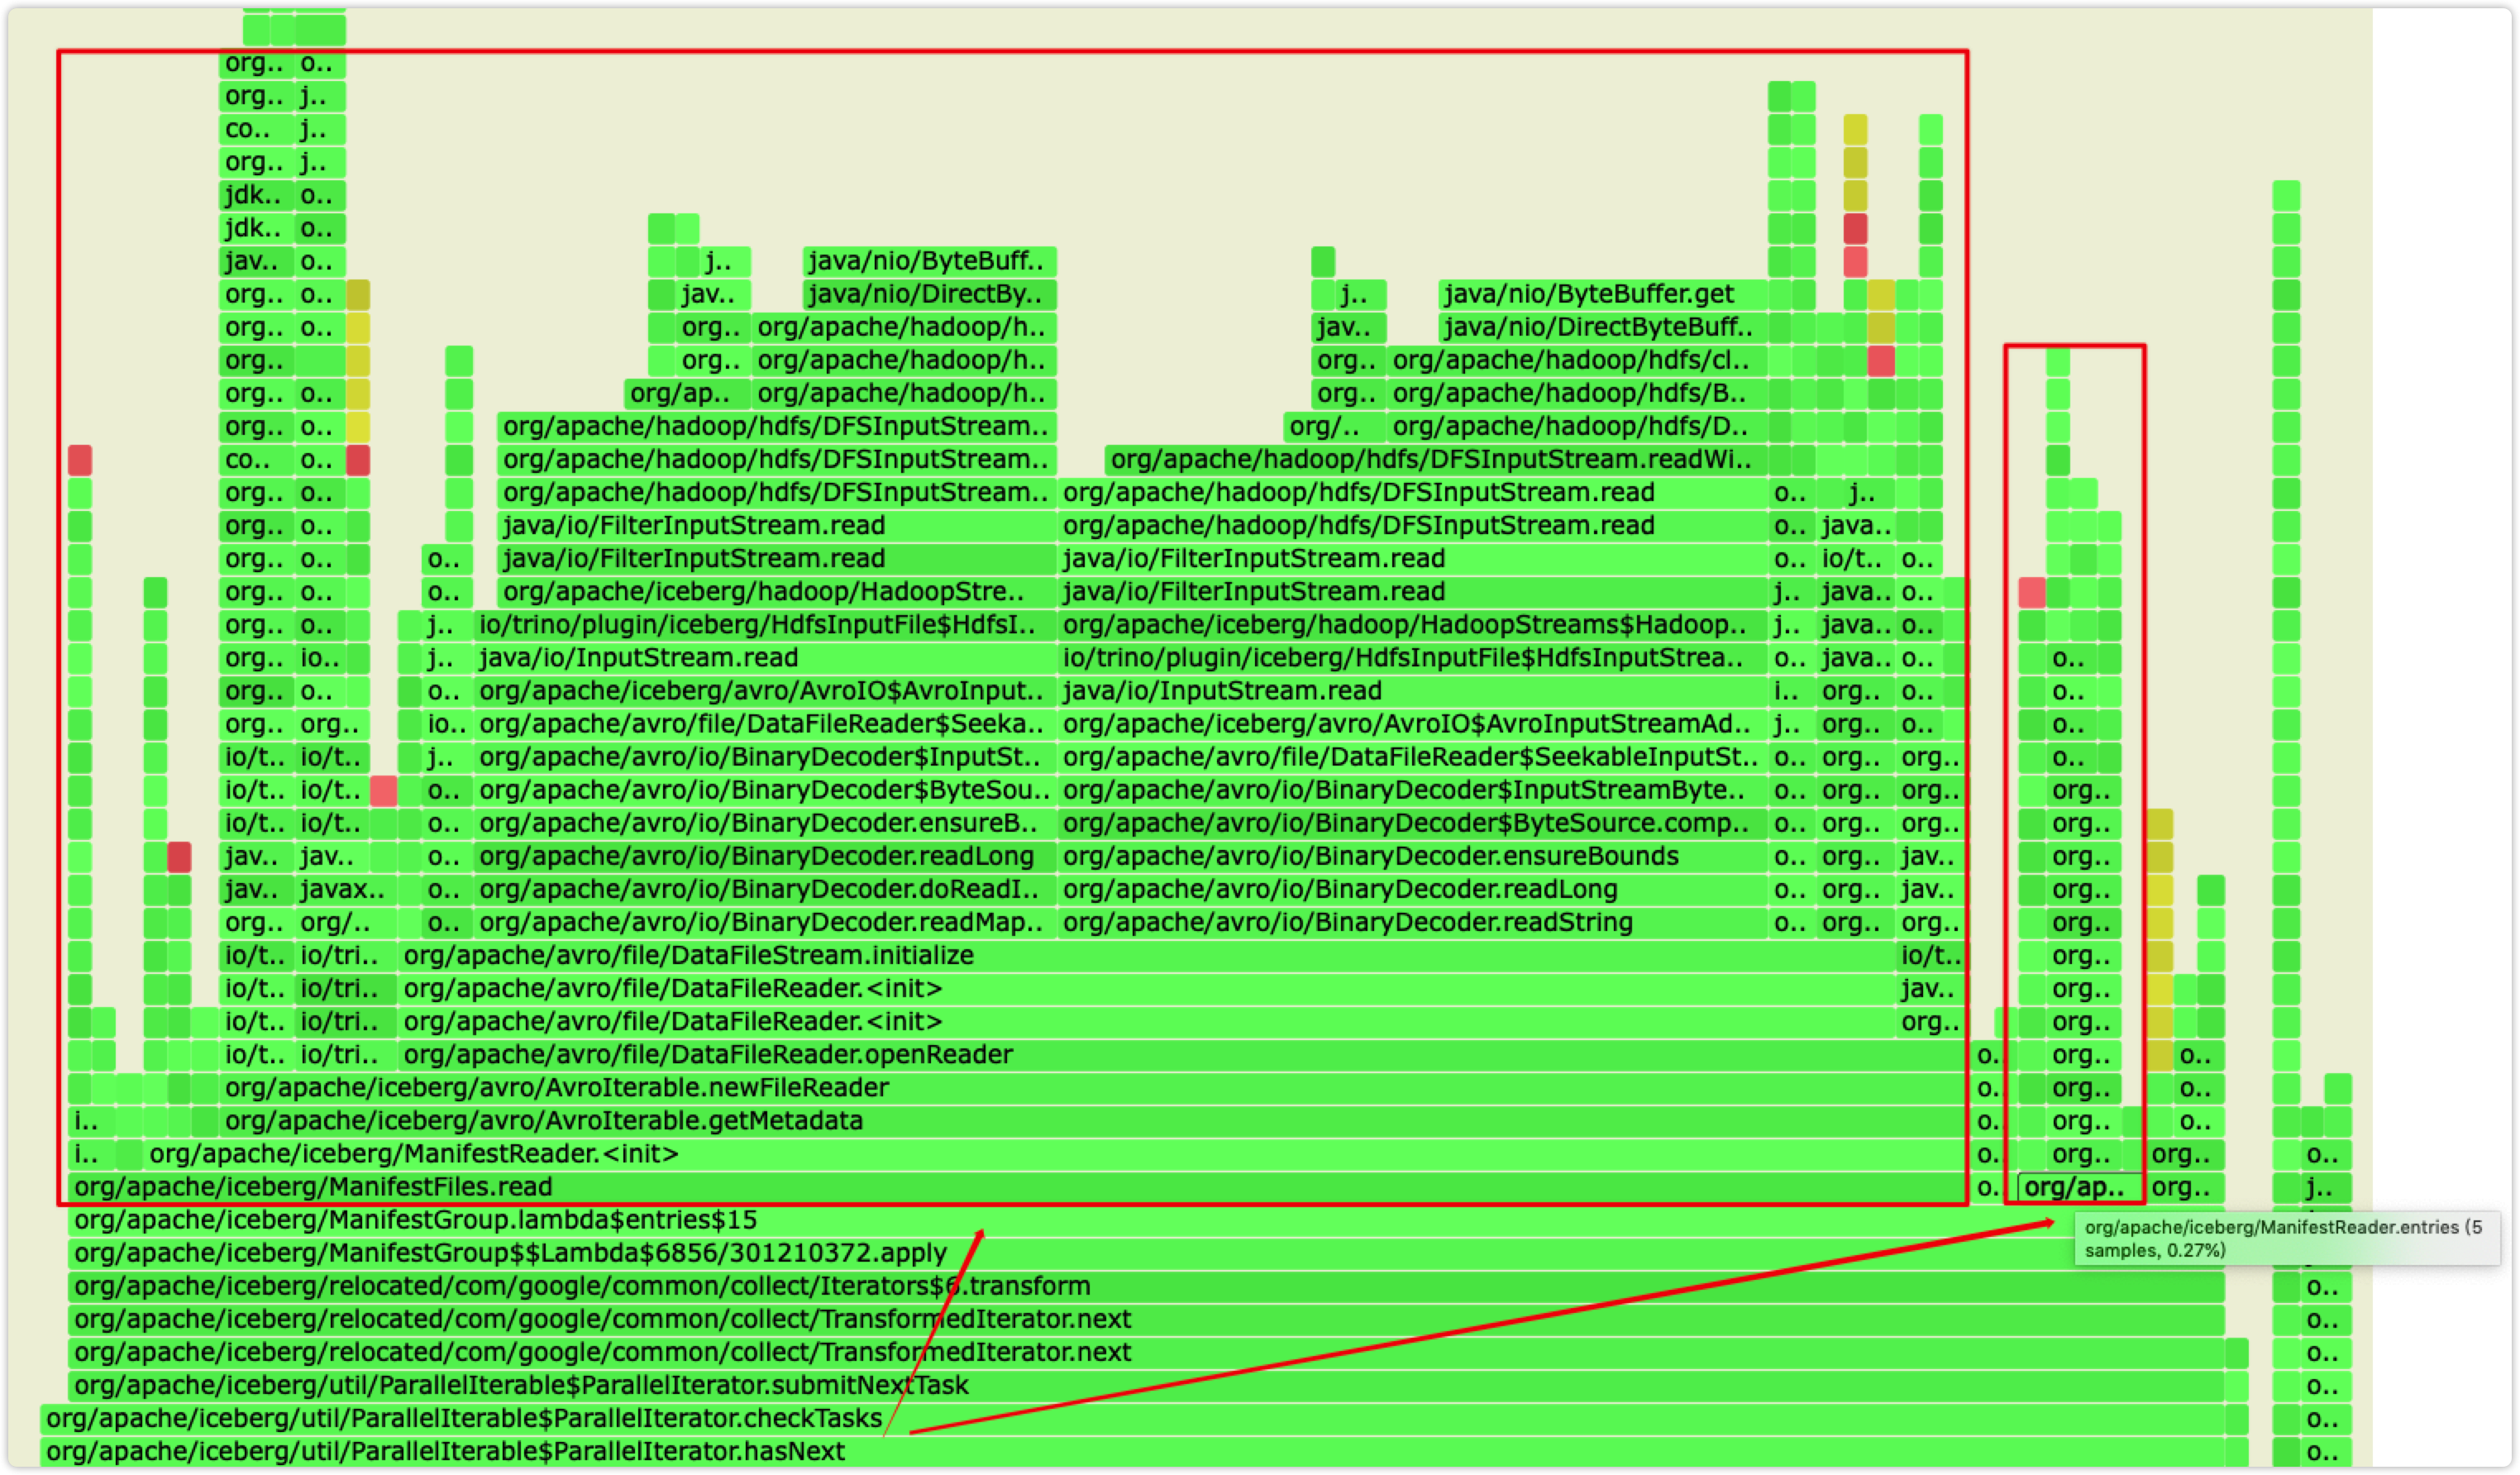The image size is (2520, 1475).
Task: Click DFSInputStream.readWi.. frame
Action: (1435, 460)
